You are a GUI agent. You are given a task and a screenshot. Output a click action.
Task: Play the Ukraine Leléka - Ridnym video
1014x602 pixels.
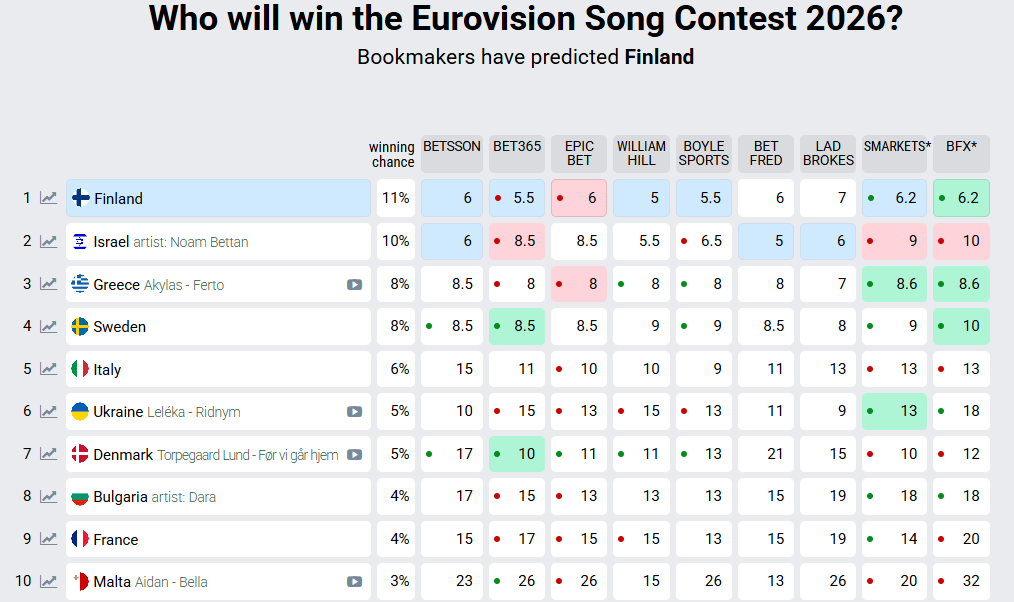(x=354, y=411)
